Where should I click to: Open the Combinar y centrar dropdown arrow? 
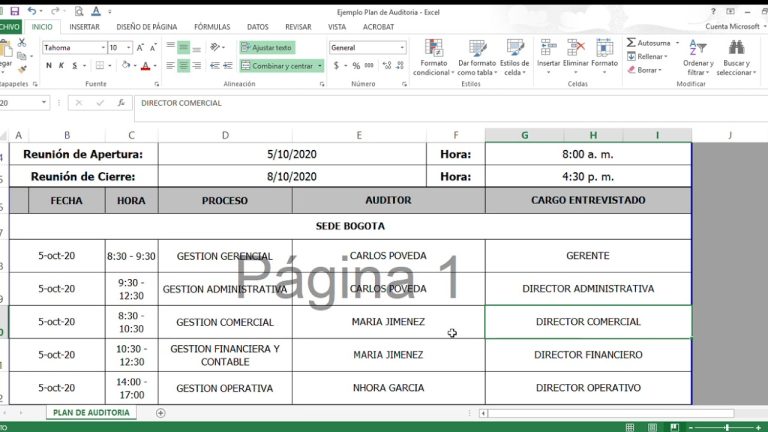[x=320, y=66]
